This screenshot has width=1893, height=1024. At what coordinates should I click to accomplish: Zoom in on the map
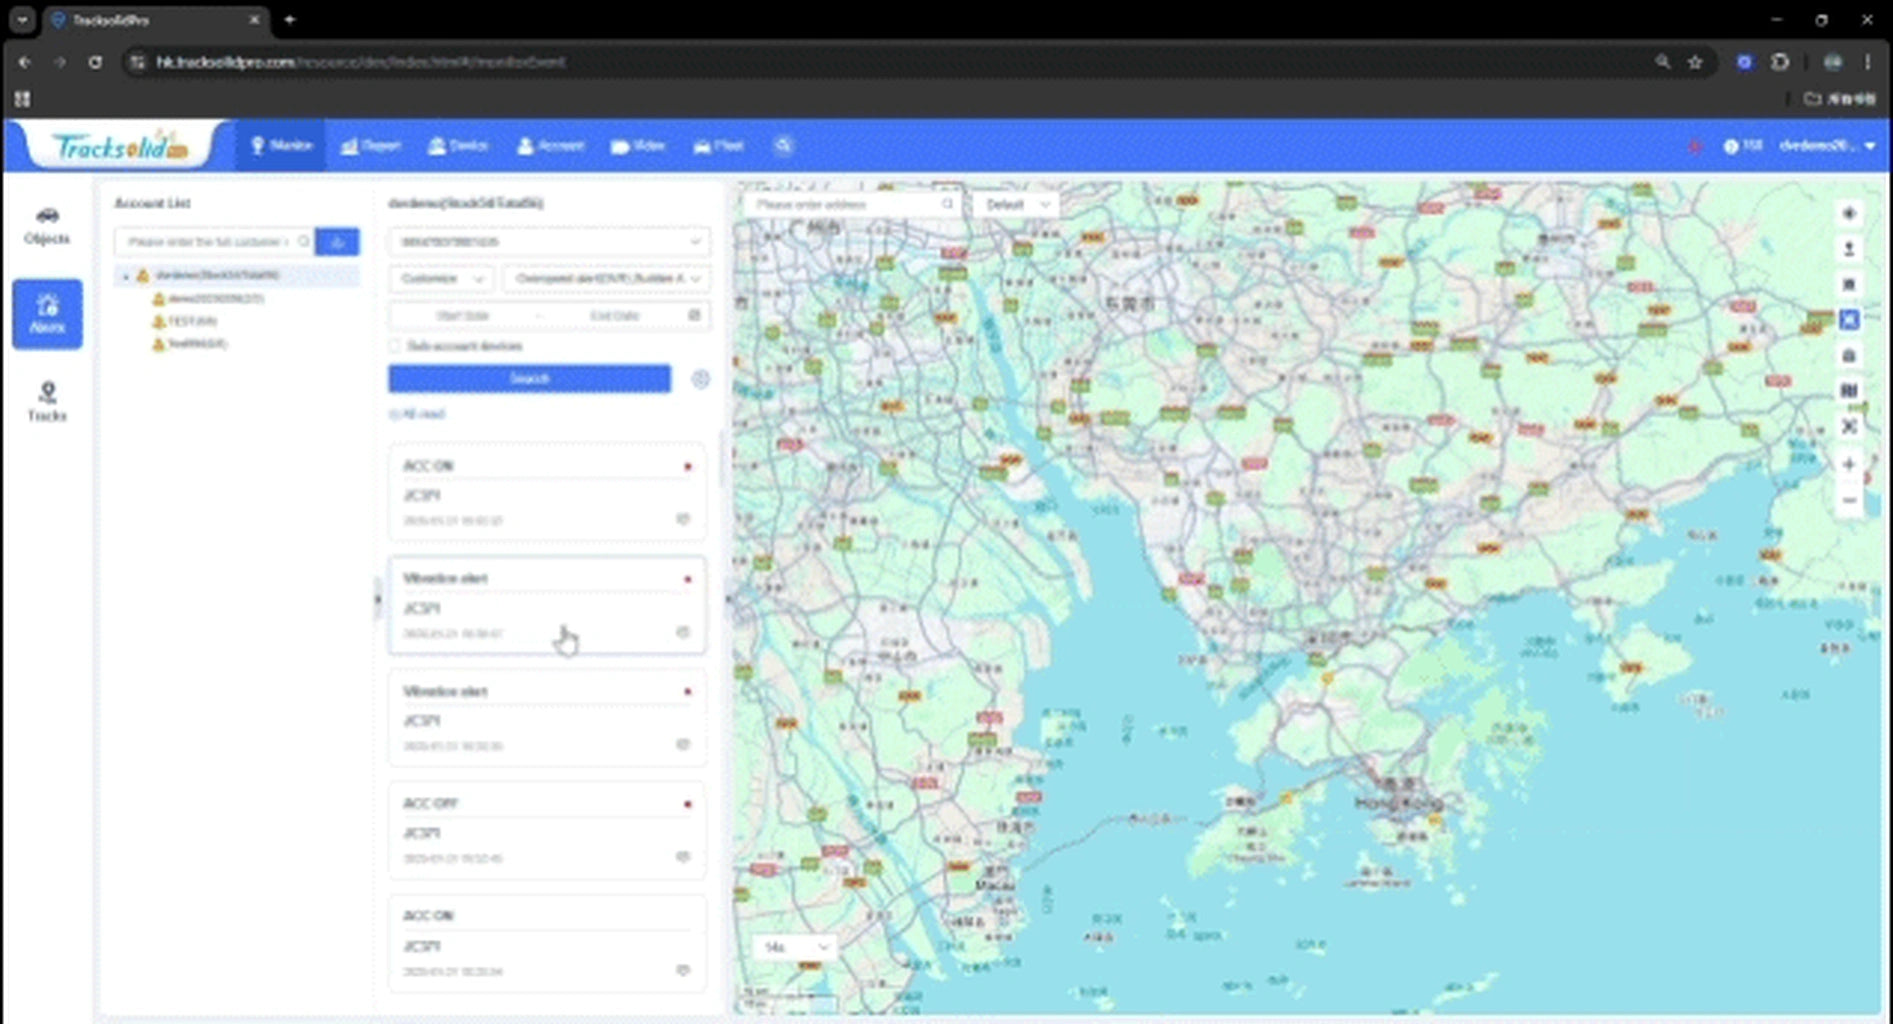tap(1849, 464)
